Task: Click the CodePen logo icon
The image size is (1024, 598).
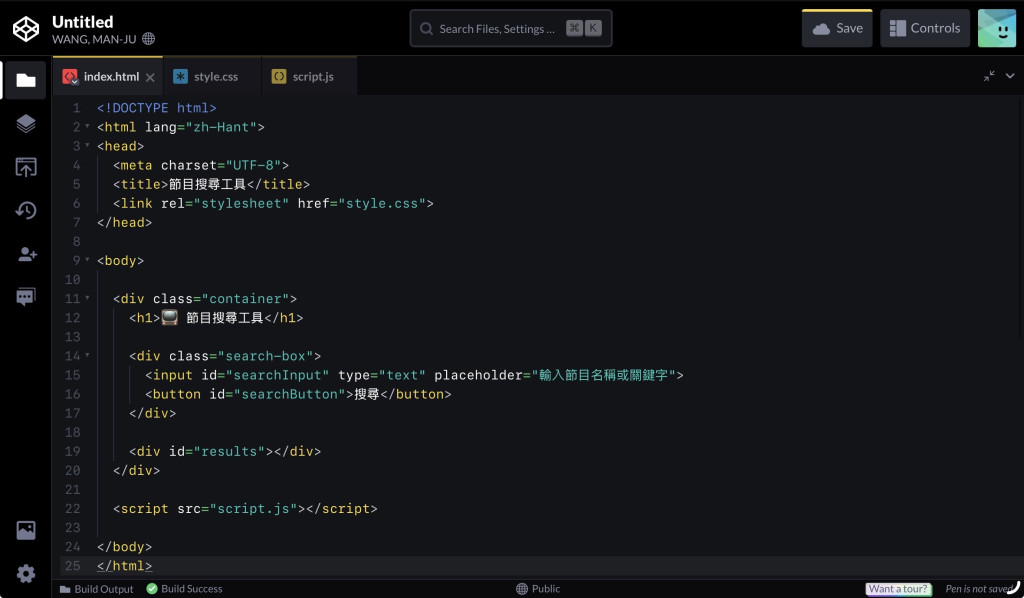Action: (26, 29)
